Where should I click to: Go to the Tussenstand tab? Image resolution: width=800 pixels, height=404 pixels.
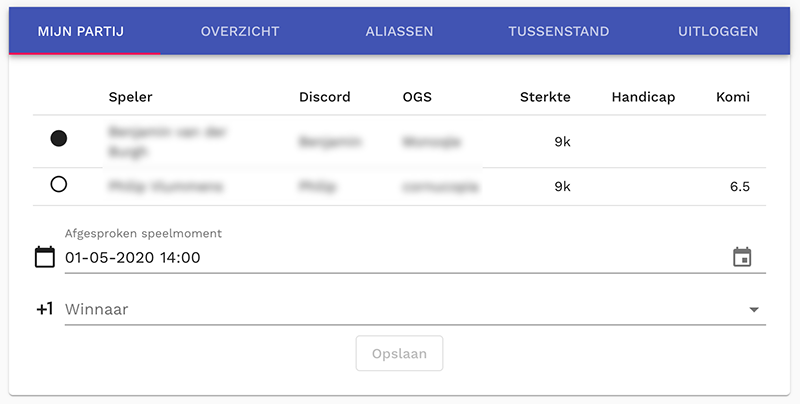tap(558, 31)
